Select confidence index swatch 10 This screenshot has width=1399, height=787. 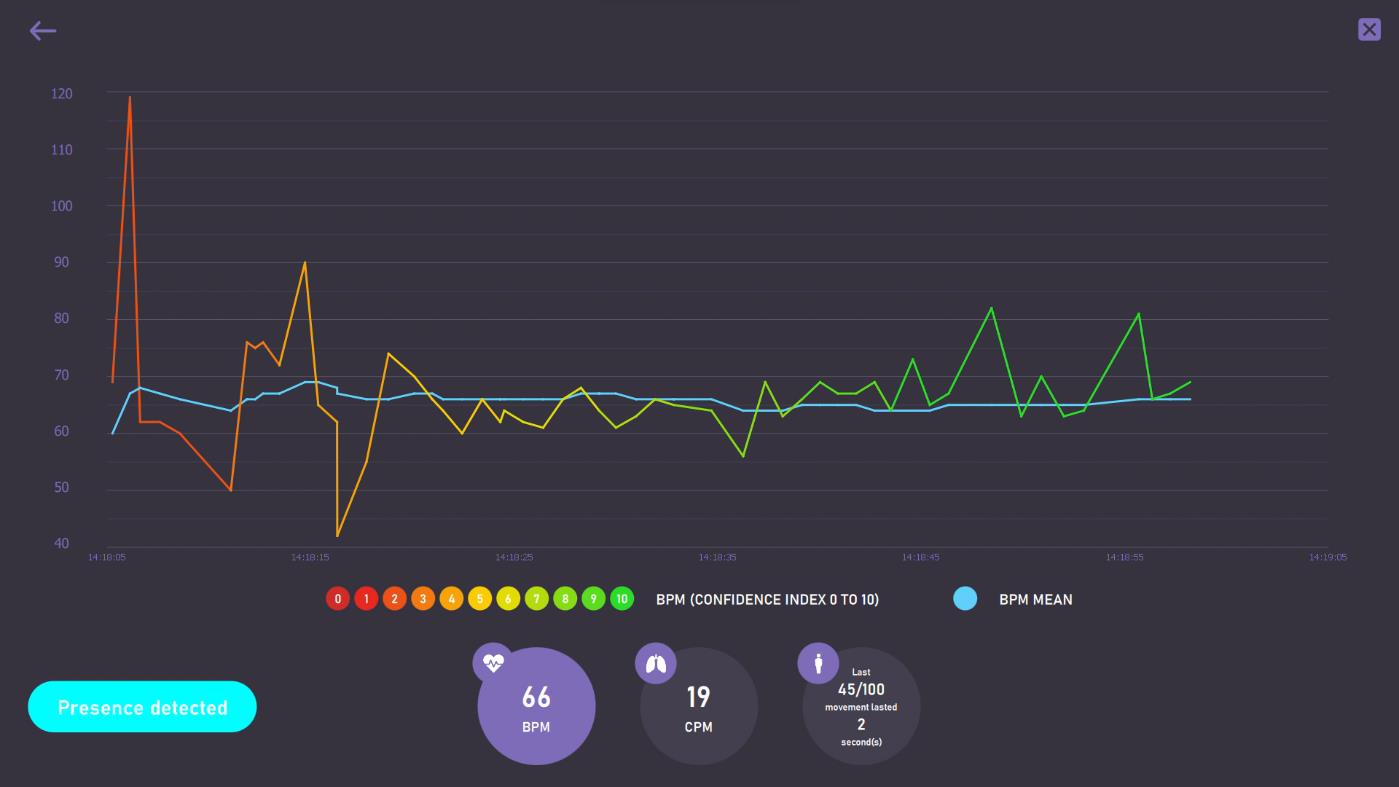tap(622, 599)
